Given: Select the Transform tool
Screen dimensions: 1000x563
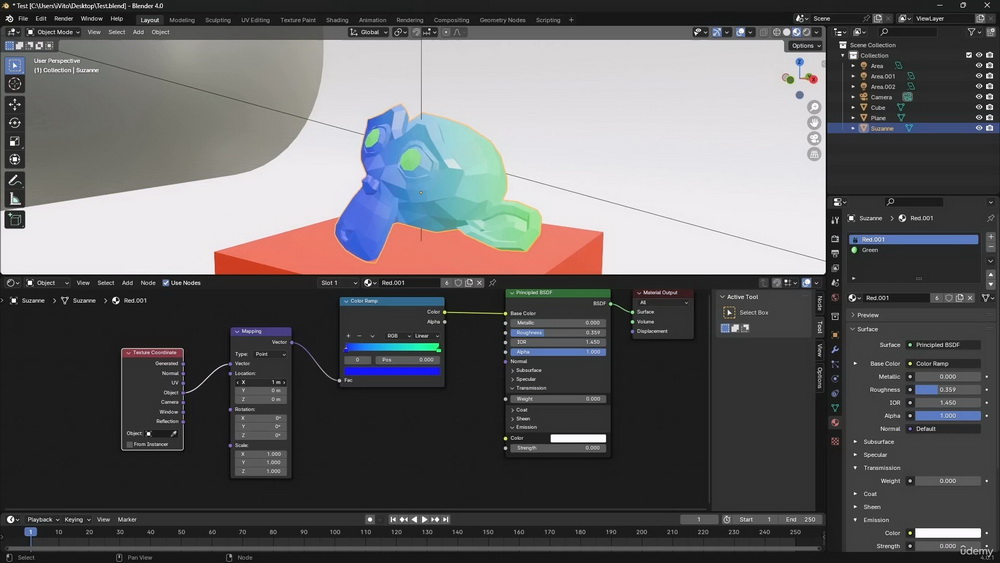Looking at the screenshot, I should [x=15, y=159].
